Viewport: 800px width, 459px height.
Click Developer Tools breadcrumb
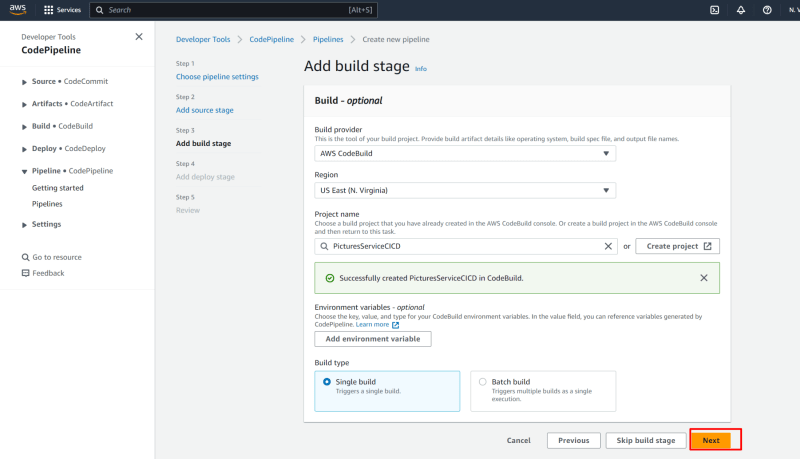coord(203,39)
